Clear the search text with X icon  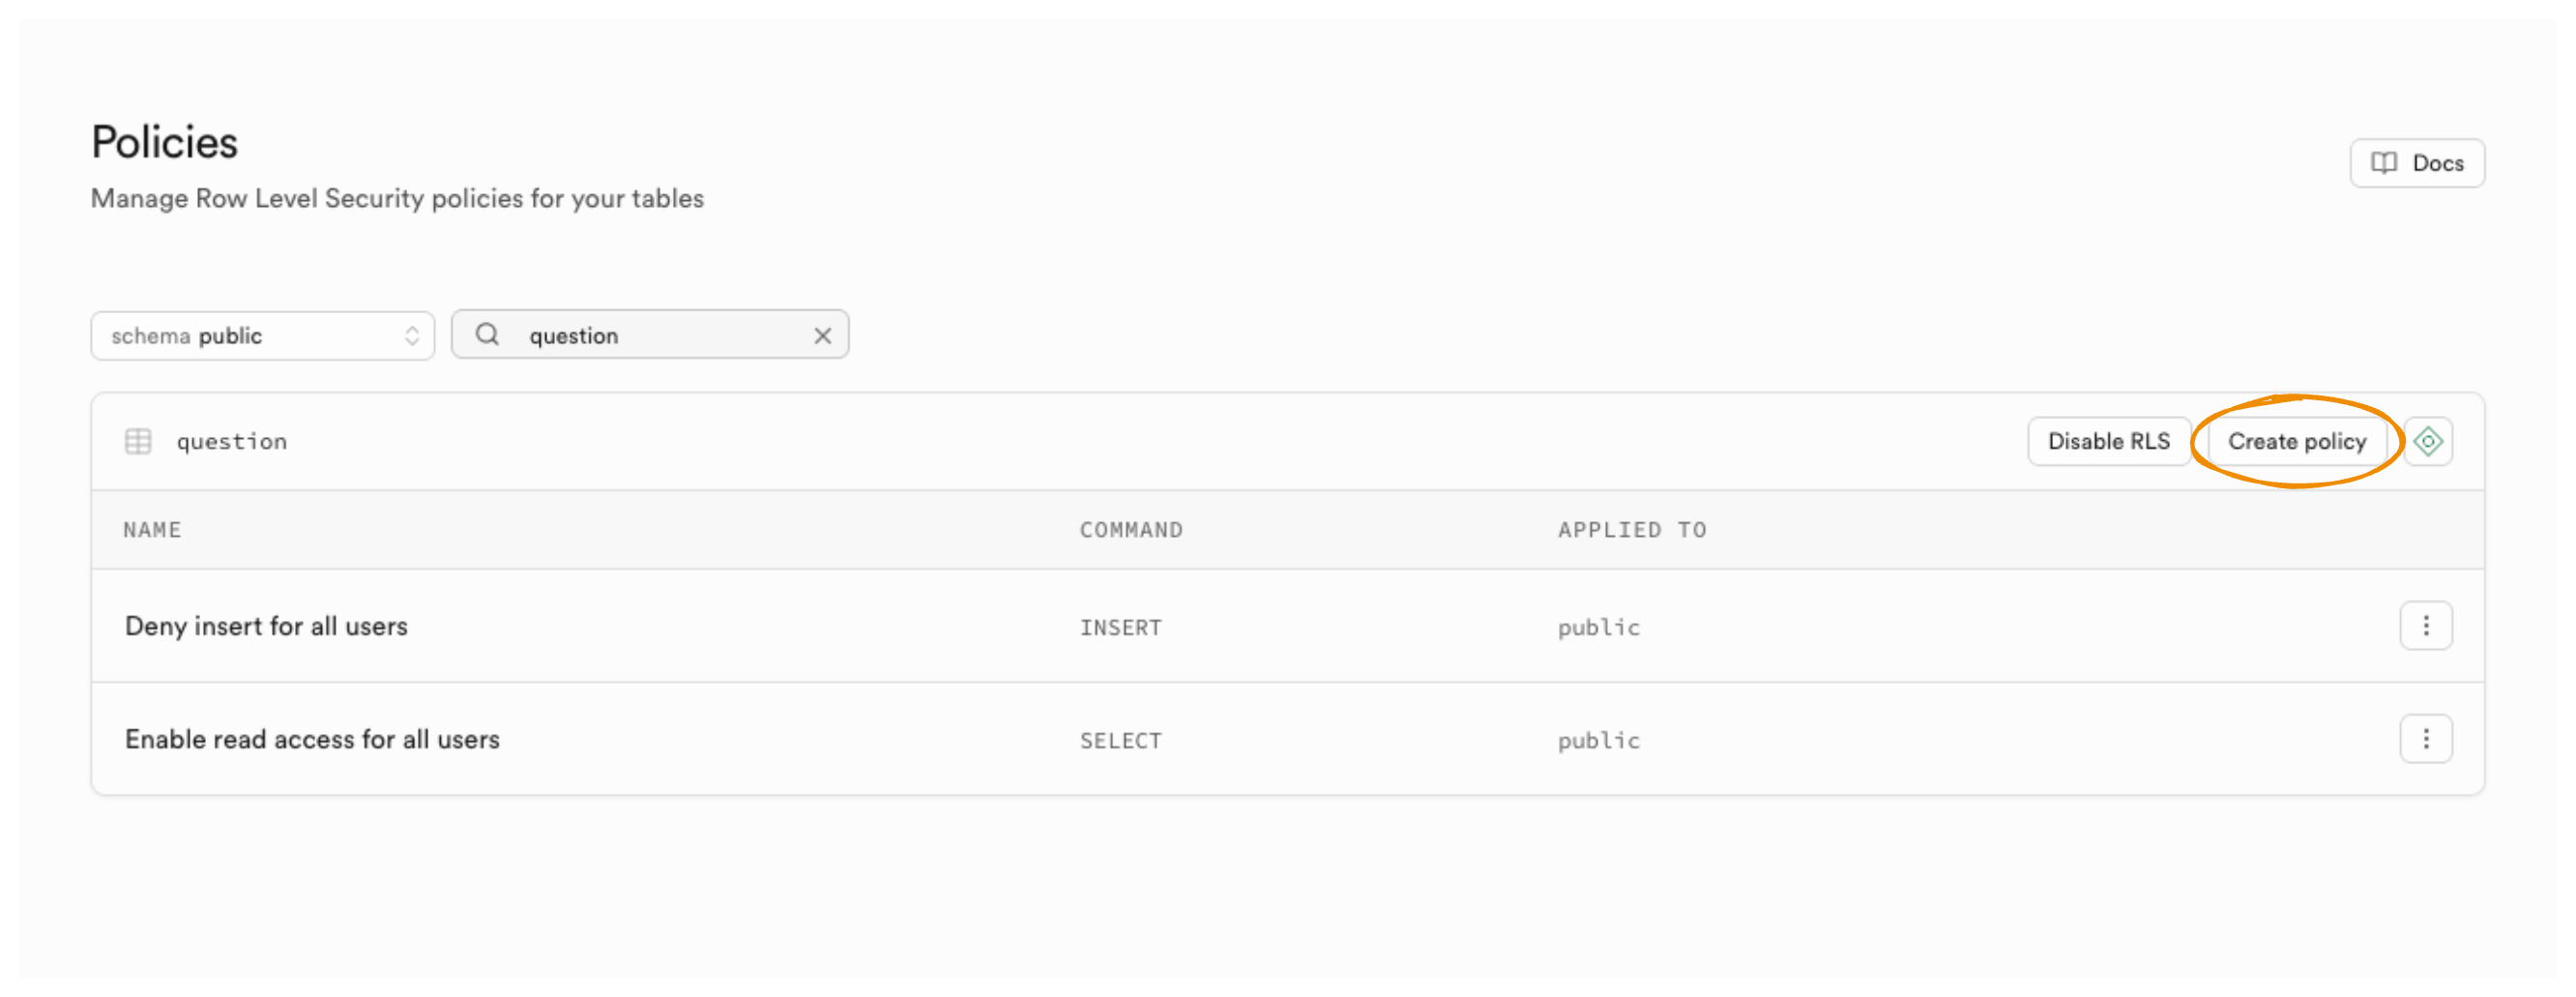pos(822,336)
